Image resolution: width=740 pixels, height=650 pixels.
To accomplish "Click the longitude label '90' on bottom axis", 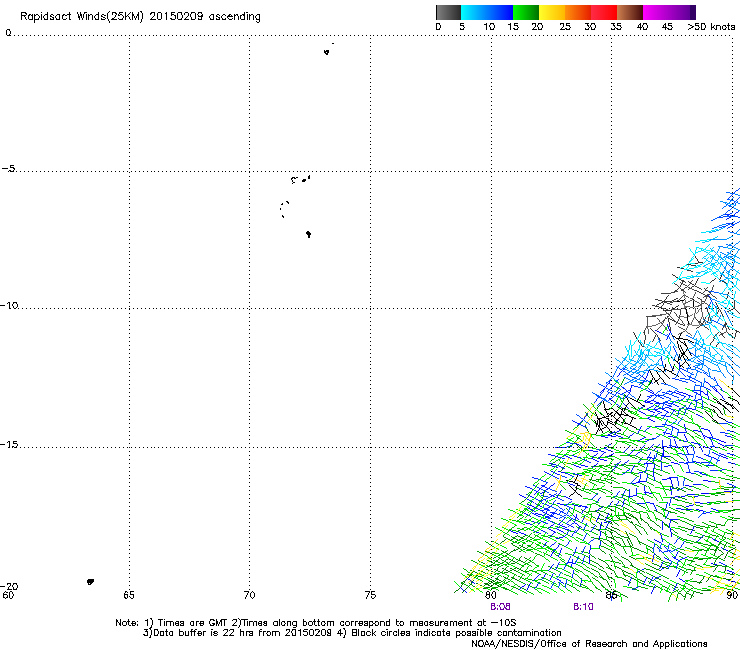I will point(732,595).
